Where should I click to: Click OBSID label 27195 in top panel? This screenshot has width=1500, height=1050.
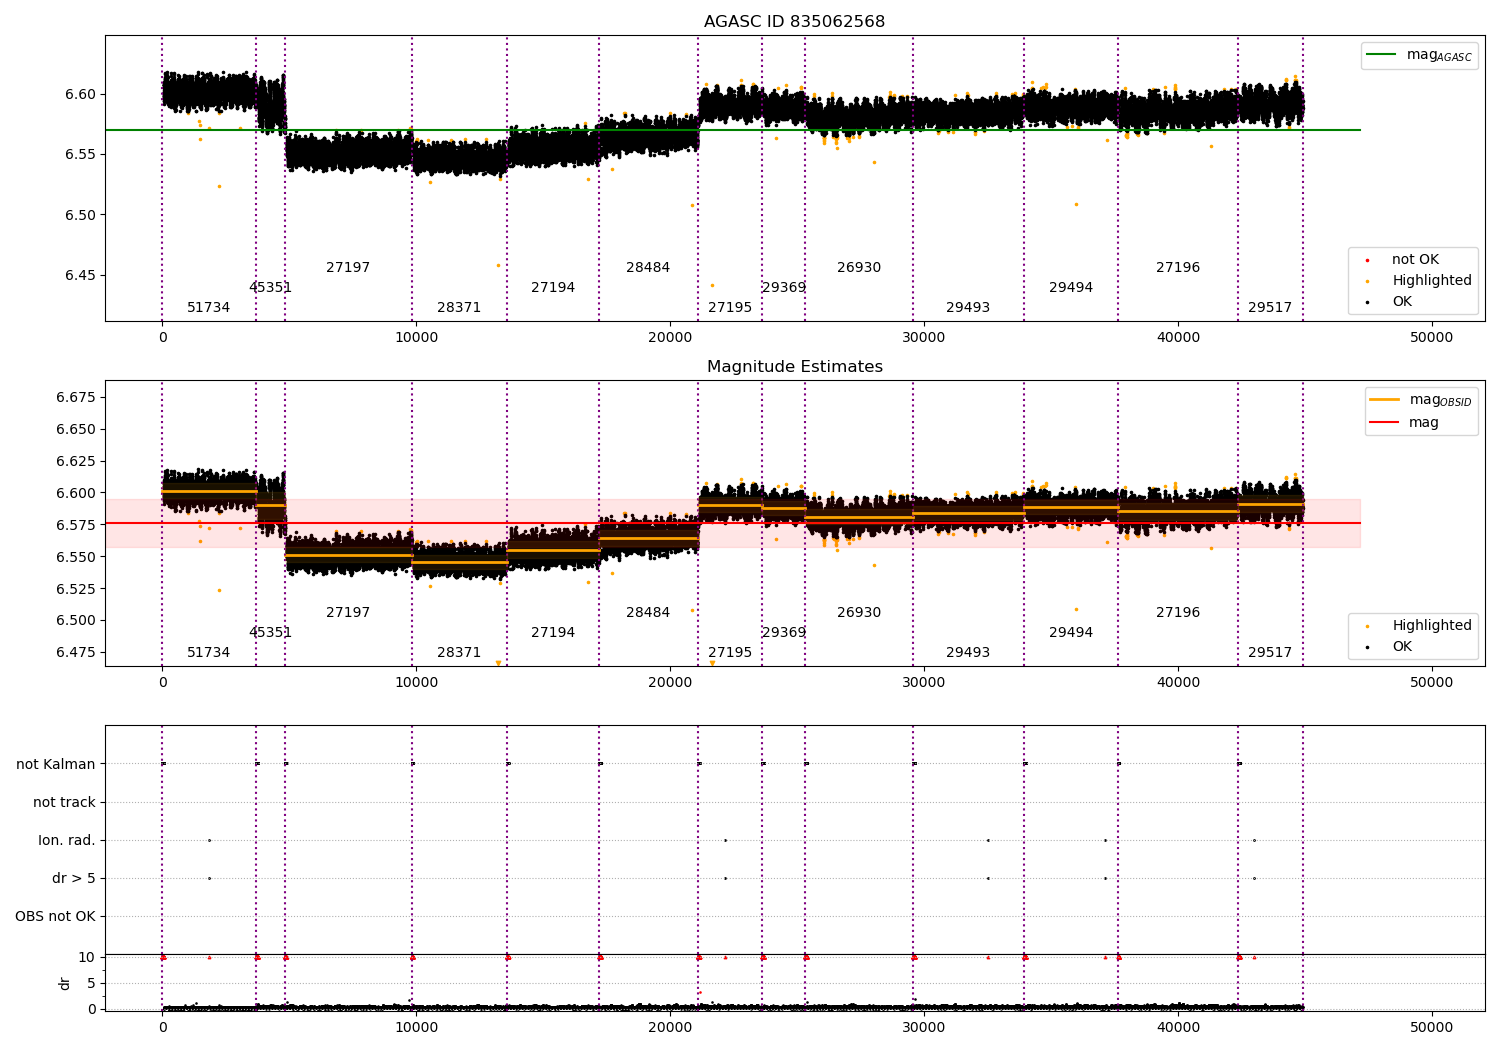[x=730, y=308]
